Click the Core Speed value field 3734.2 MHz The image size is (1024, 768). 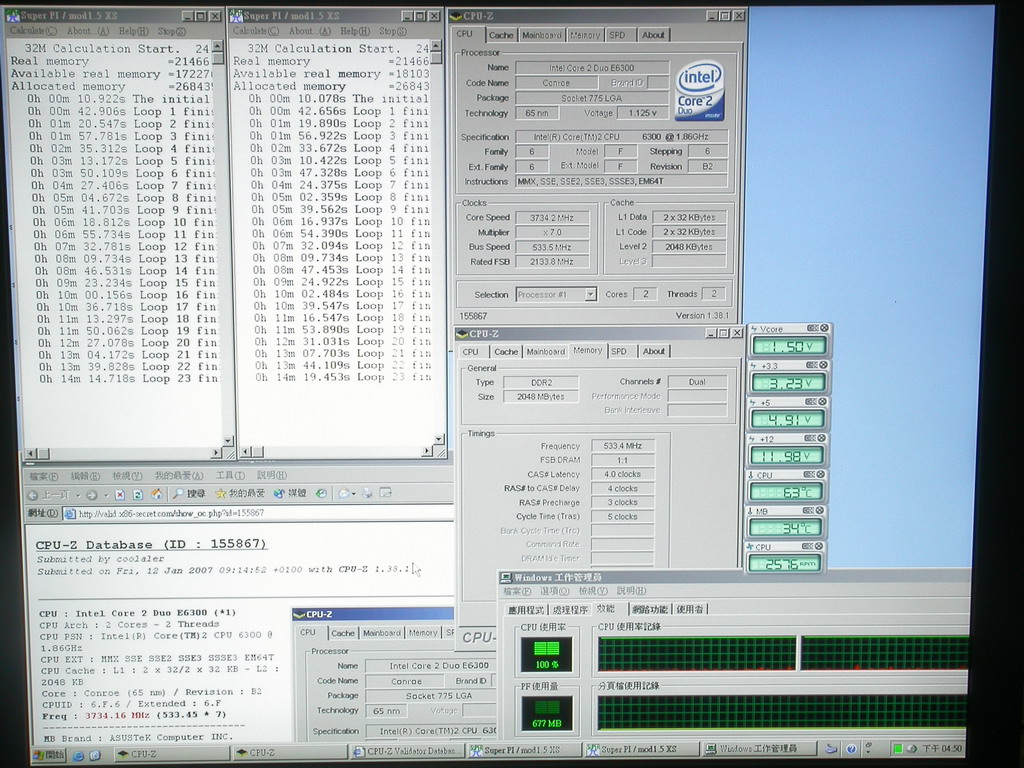point(552,218)
